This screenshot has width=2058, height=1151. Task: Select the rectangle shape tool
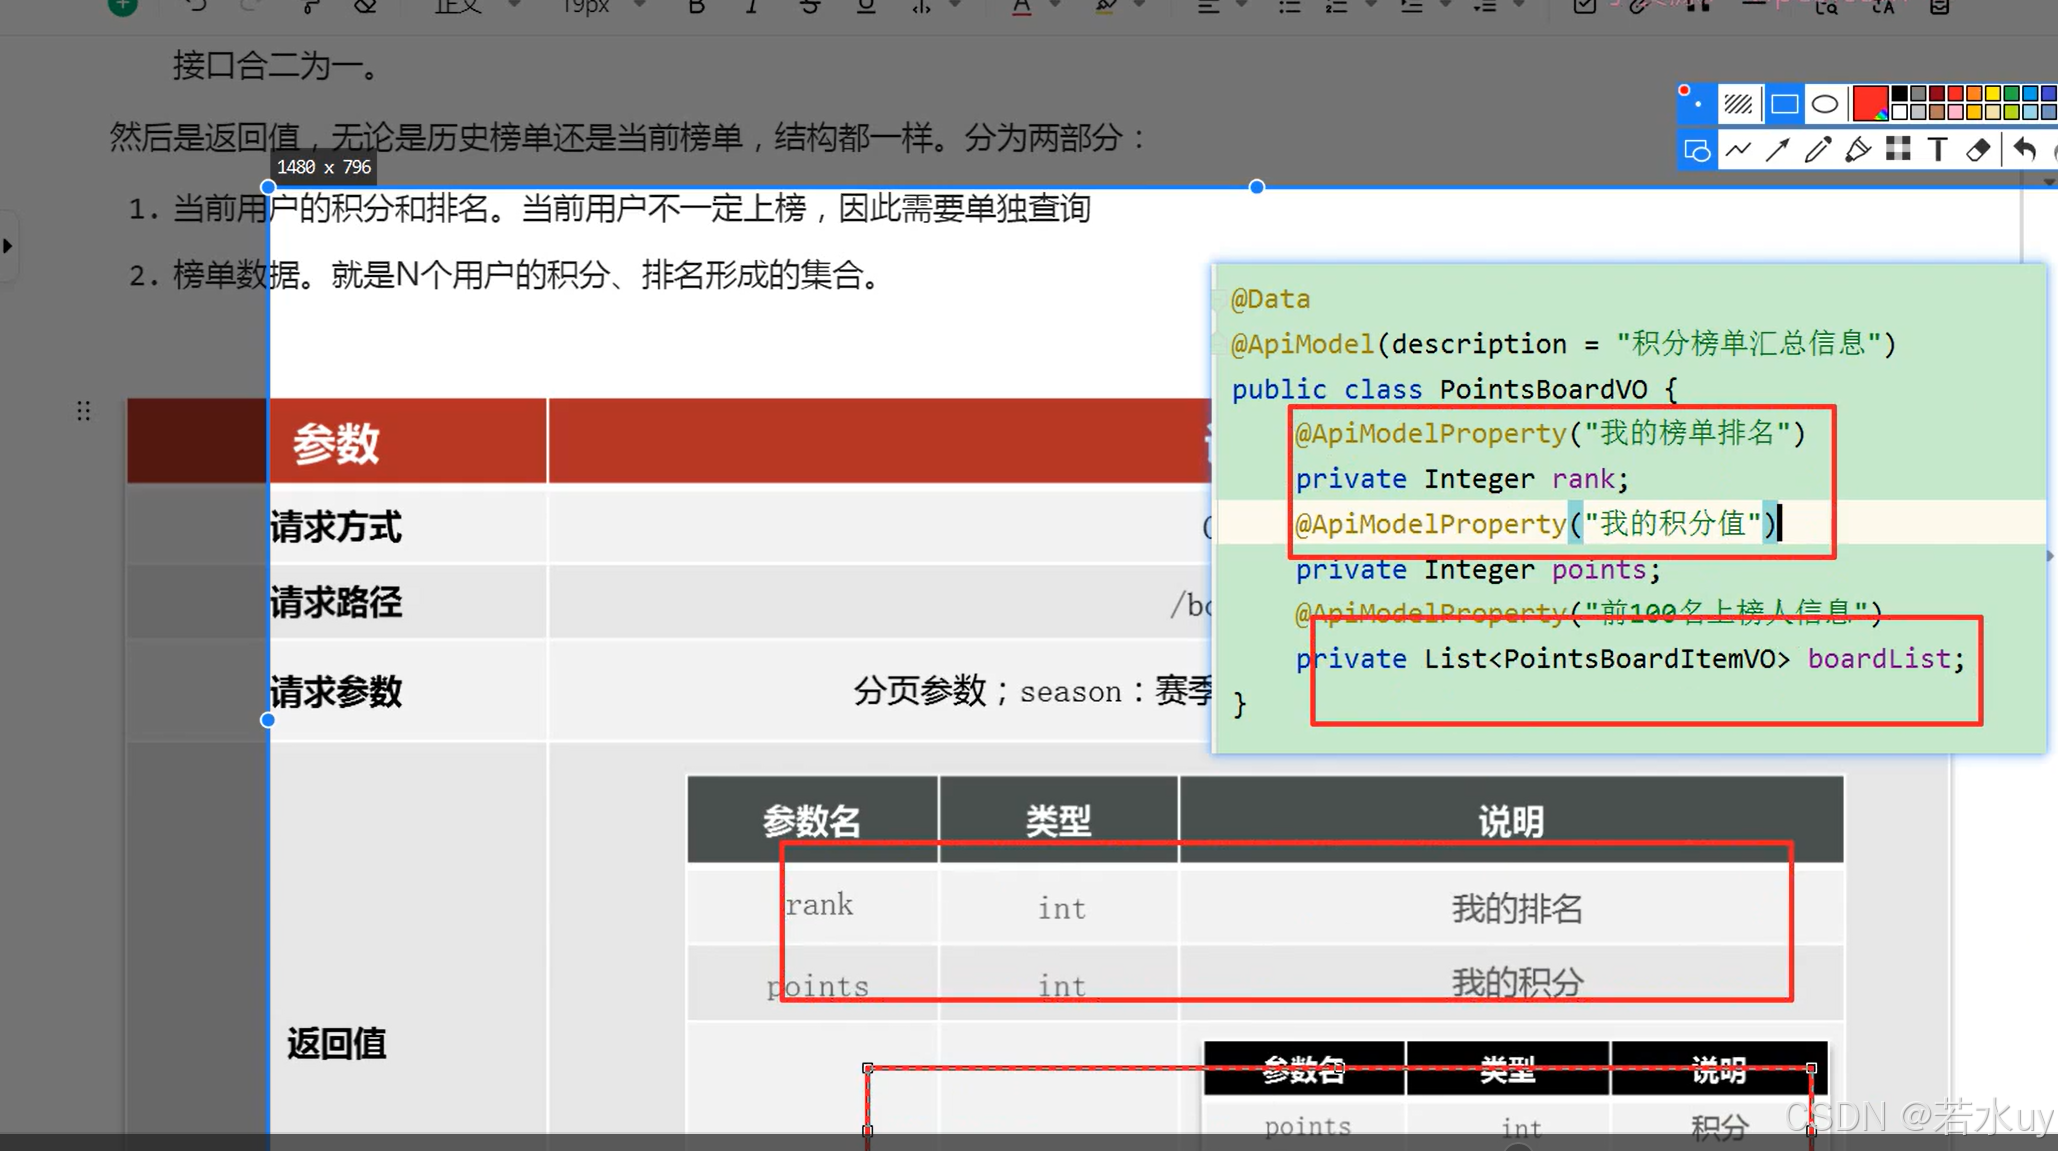[x=1784, y=104]
